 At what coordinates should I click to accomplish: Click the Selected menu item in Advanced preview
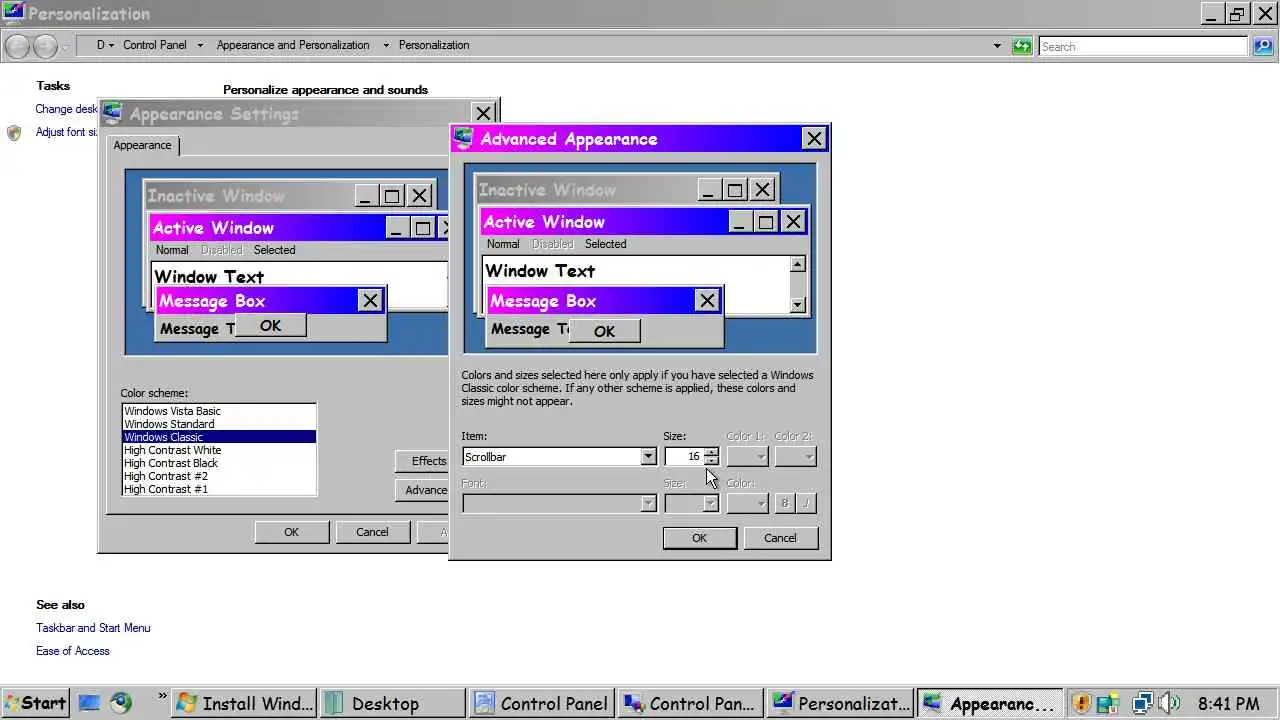[606, 244]
